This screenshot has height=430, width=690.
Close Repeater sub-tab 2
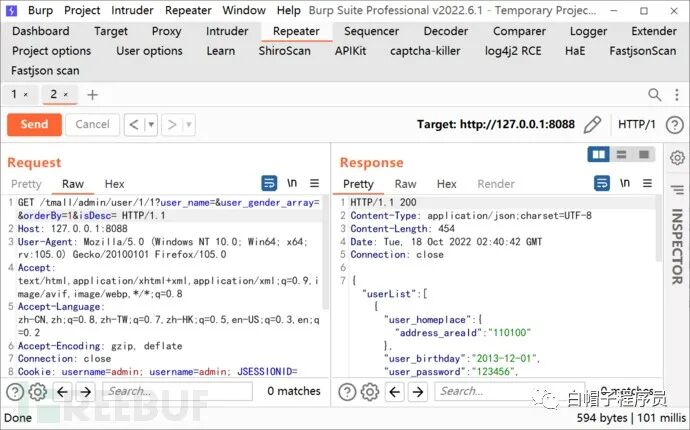coord(66,95)
